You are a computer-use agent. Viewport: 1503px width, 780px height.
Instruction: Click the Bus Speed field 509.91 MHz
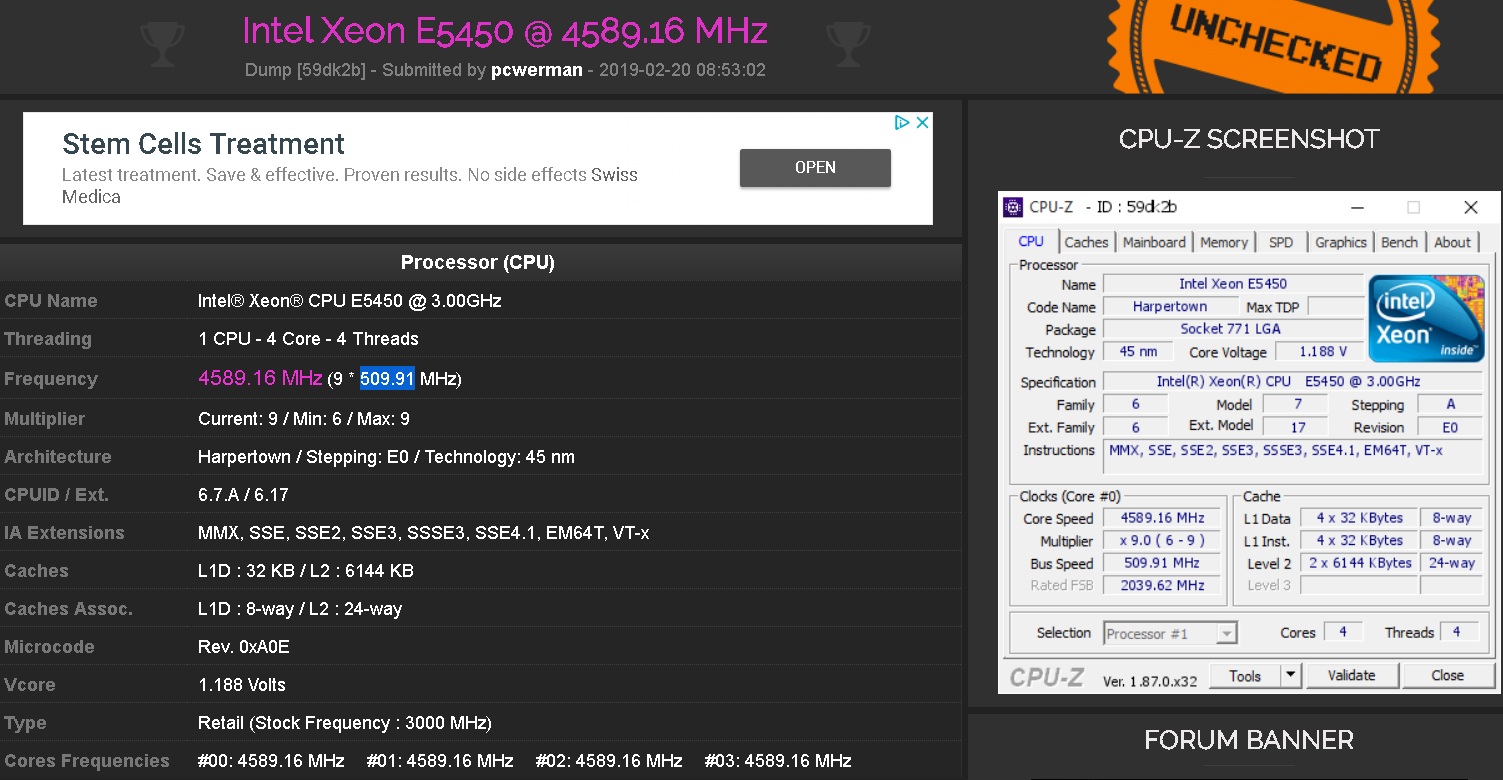(1162, 563)
